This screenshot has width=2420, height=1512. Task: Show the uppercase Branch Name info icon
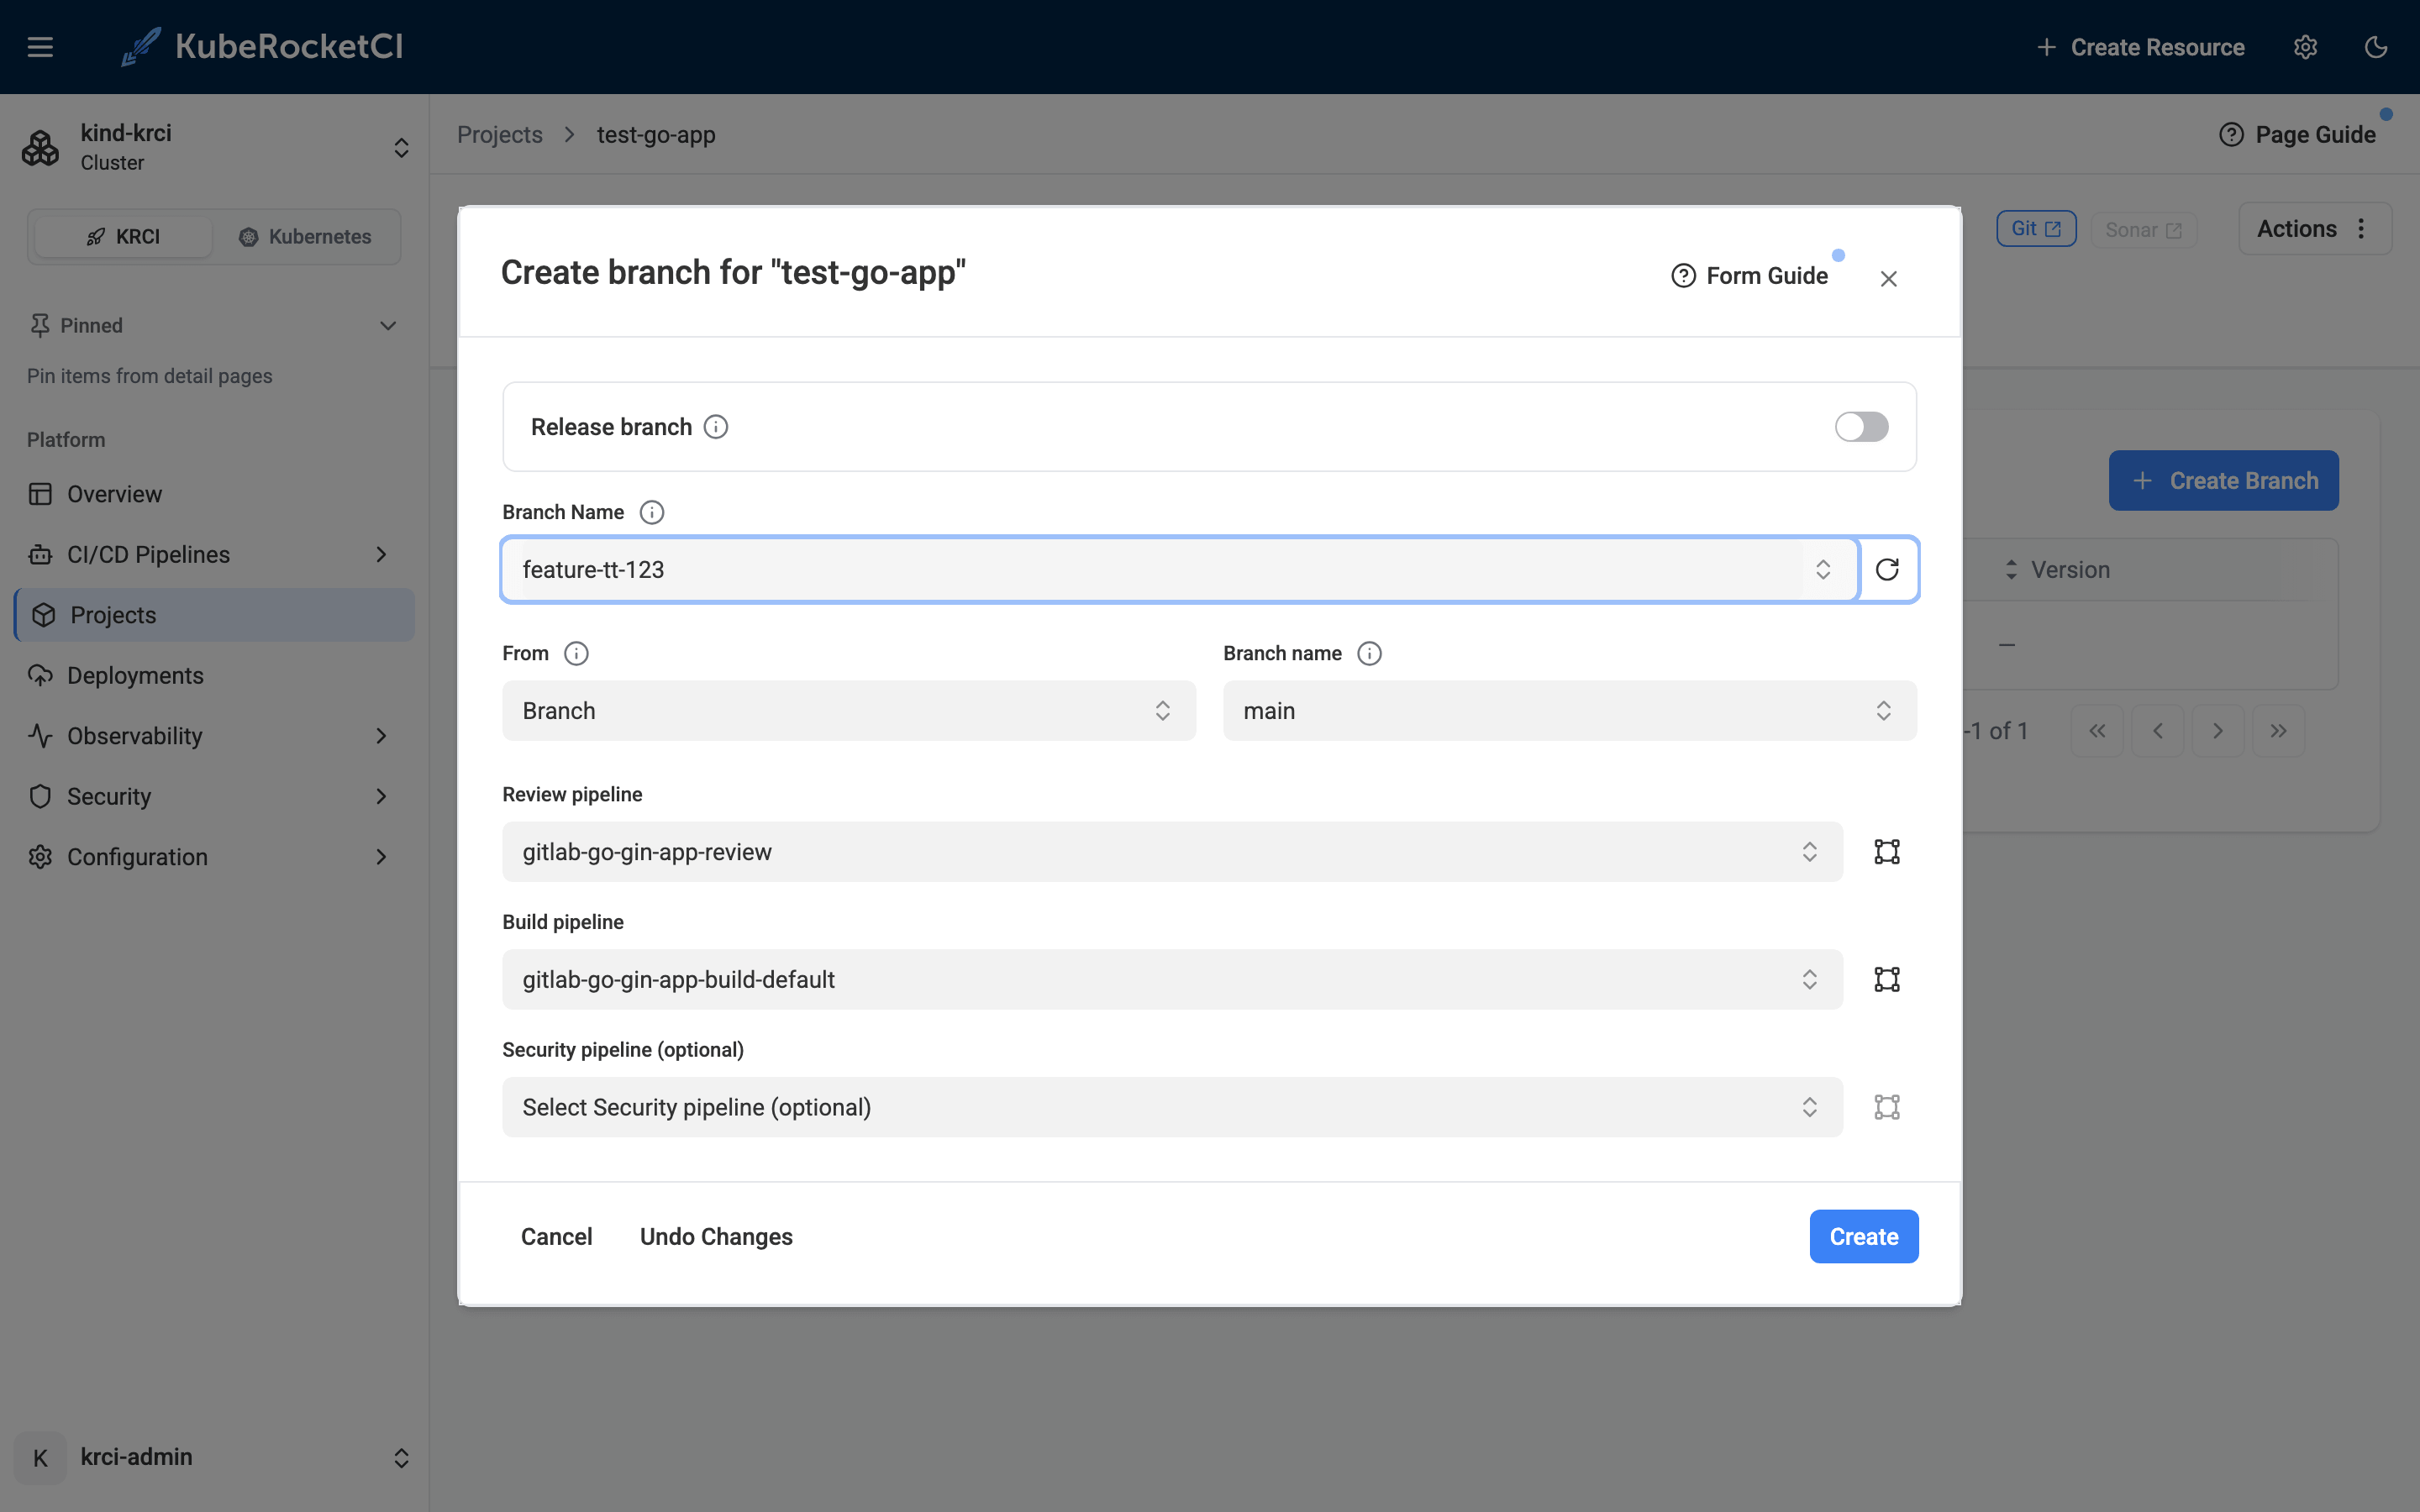coord(652,512)
